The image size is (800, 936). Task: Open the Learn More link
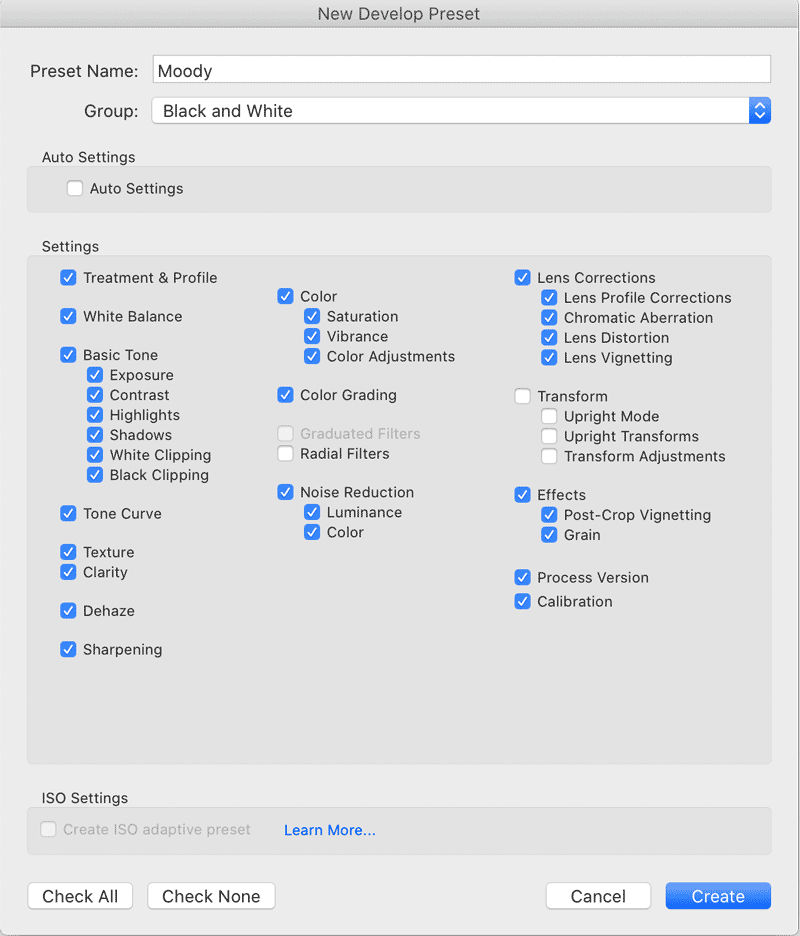coord(330,830)
